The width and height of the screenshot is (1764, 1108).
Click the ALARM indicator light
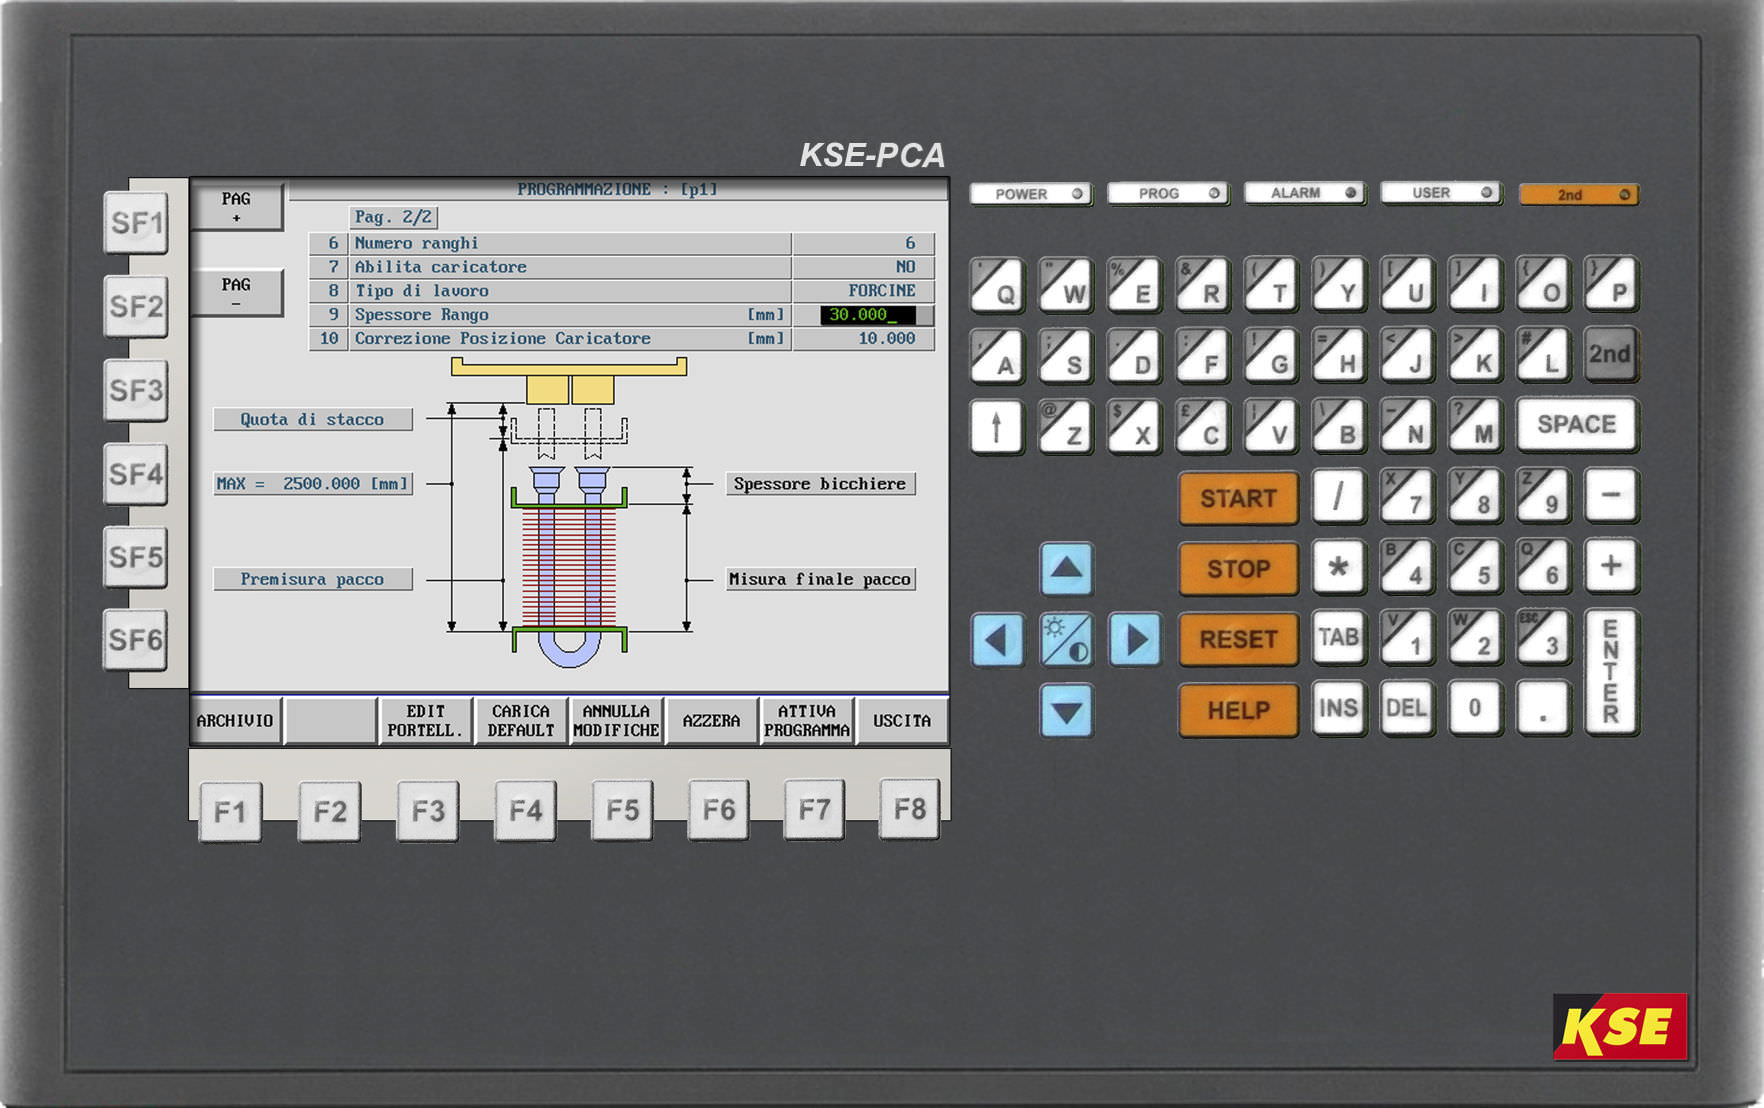tap(1304, 193)
